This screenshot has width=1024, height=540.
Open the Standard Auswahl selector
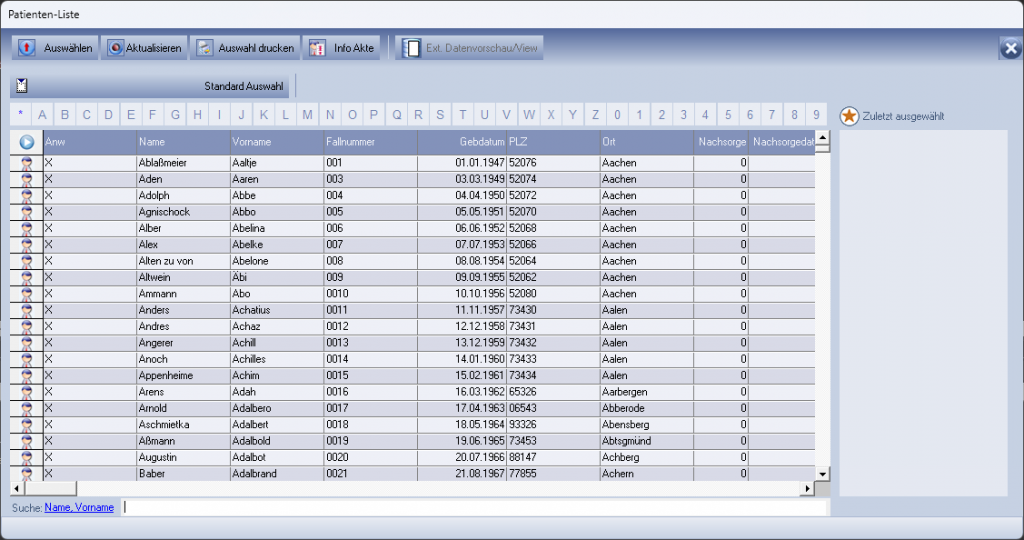point(150,86)
